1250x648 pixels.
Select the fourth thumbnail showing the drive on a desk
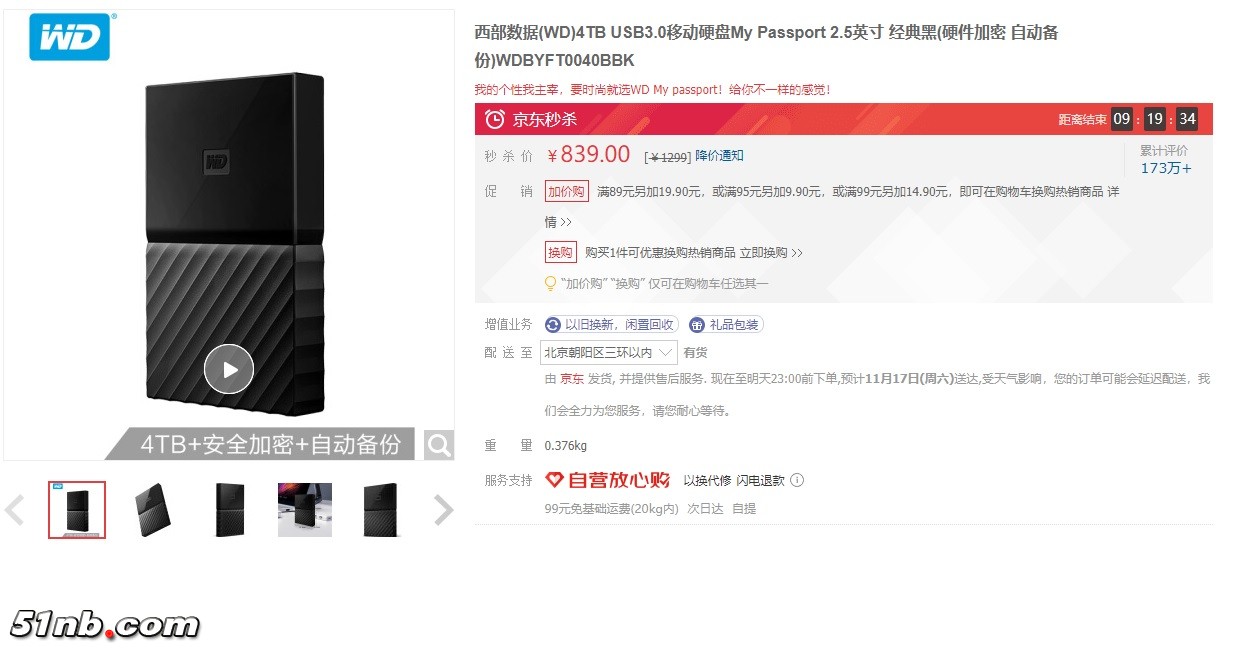[x=305, y=510]
